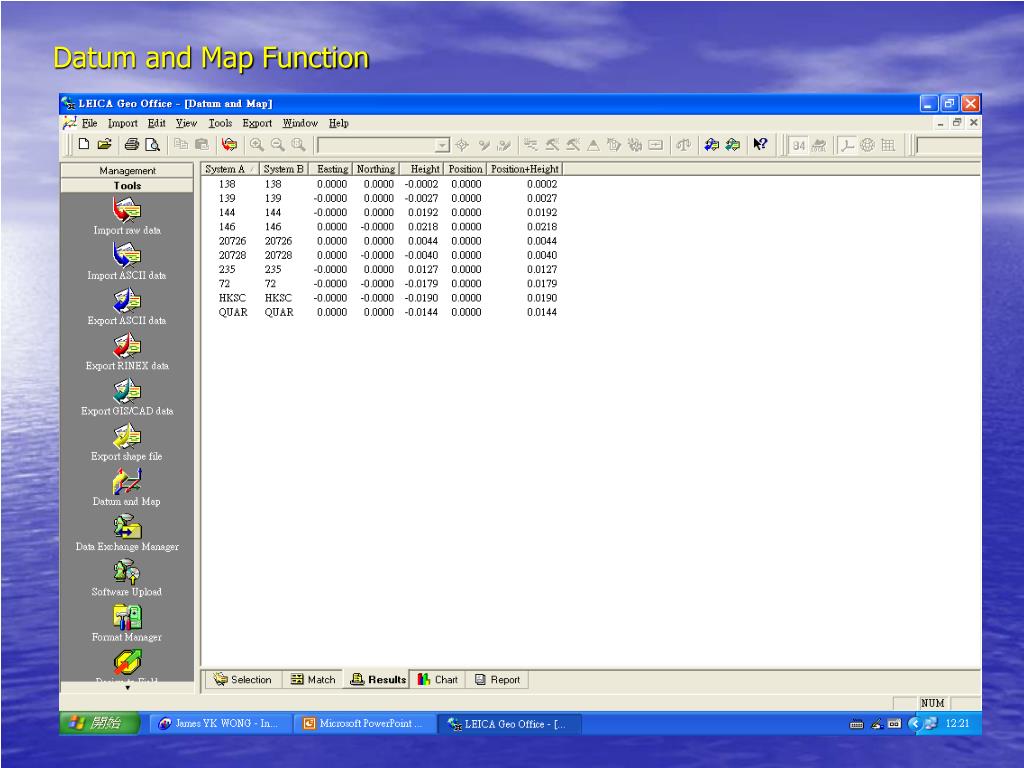The width and height of the screenshot is (1024, 768).
Task: Click the Copy toolbar icon
Action: 181,144
